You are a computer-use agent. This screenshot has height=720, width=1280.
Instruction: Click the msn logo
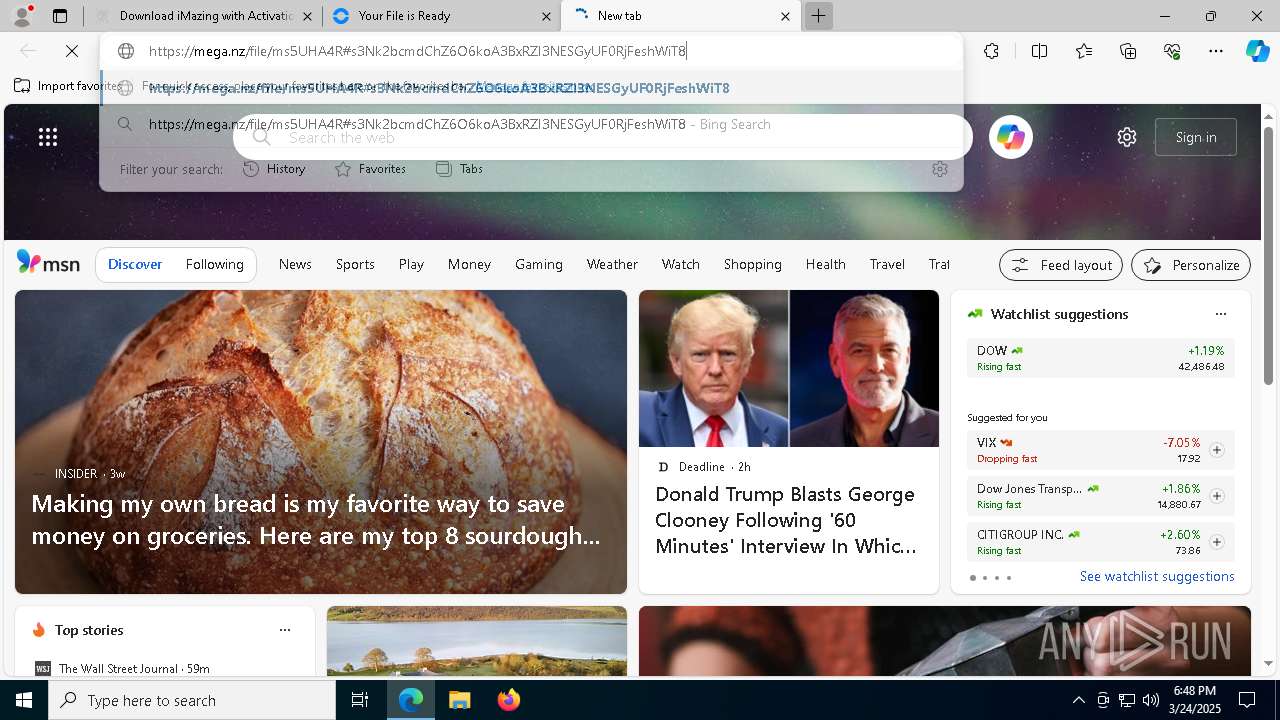click(x=48, y=263)
